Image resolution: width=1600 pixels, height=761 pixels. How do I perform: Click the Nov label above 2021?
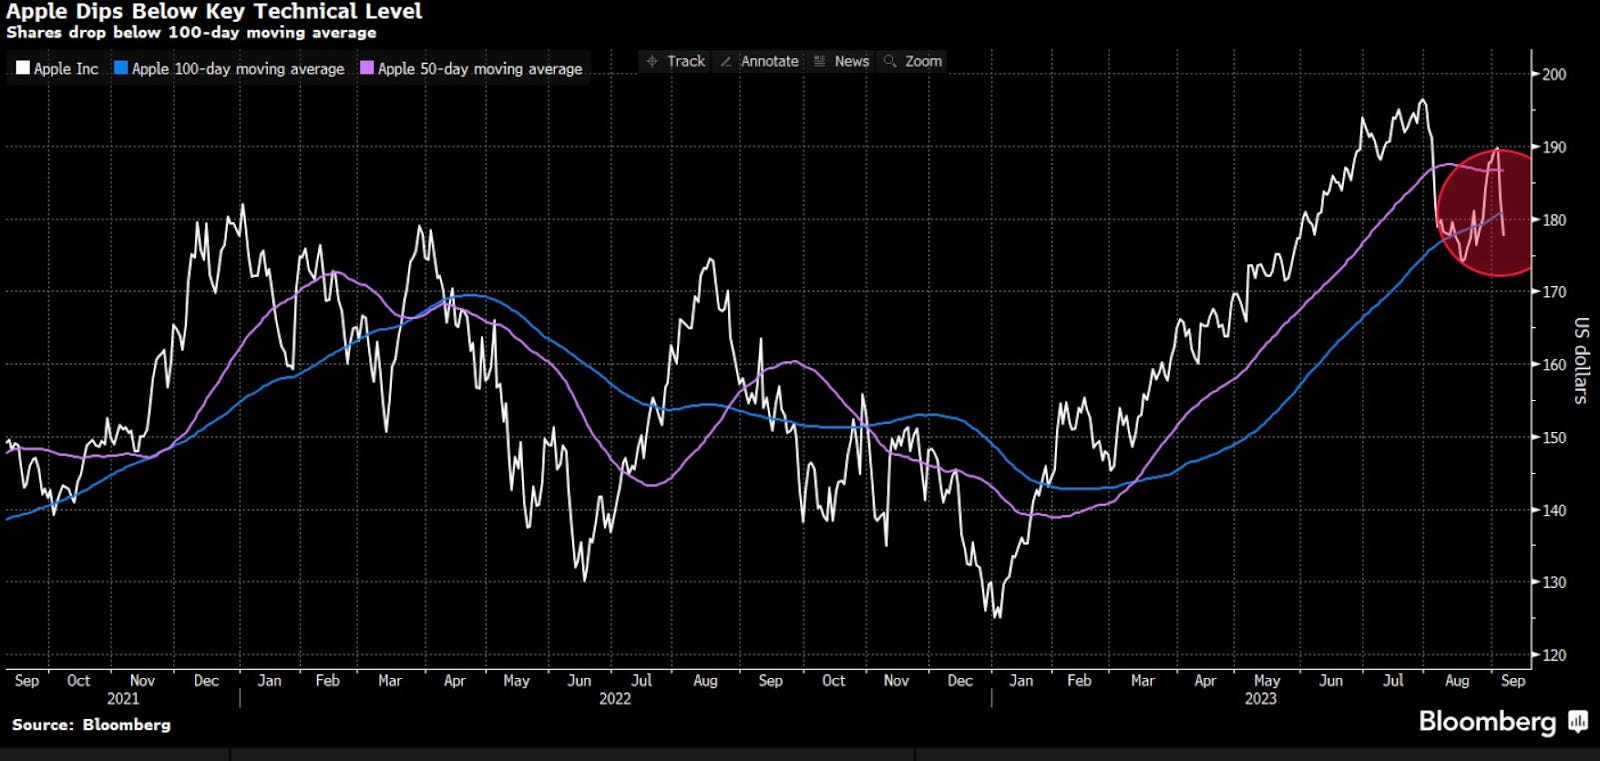[x=142, y=680]
